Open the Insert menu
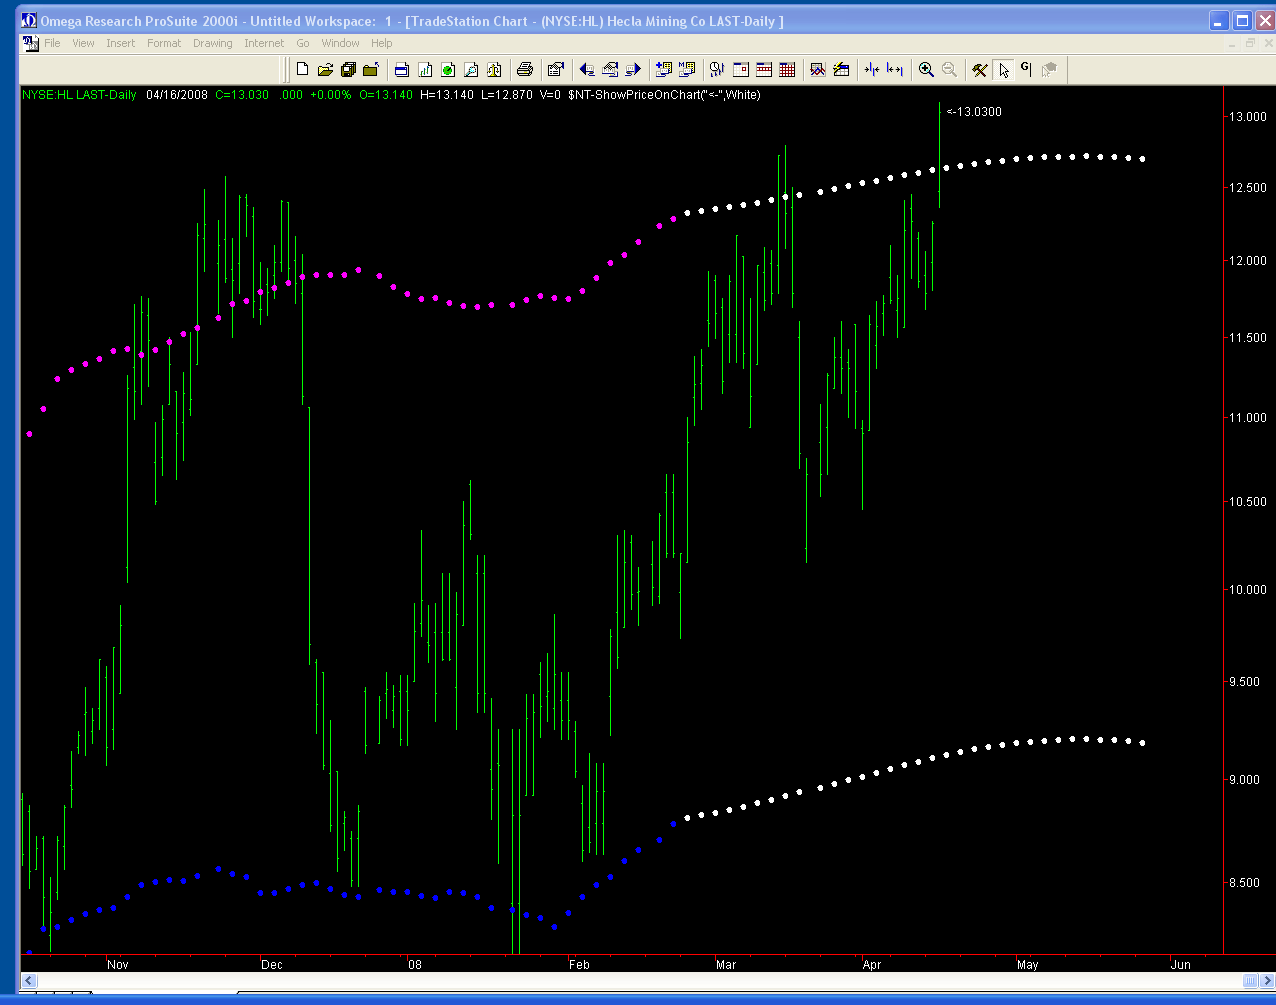 point(120,43)
